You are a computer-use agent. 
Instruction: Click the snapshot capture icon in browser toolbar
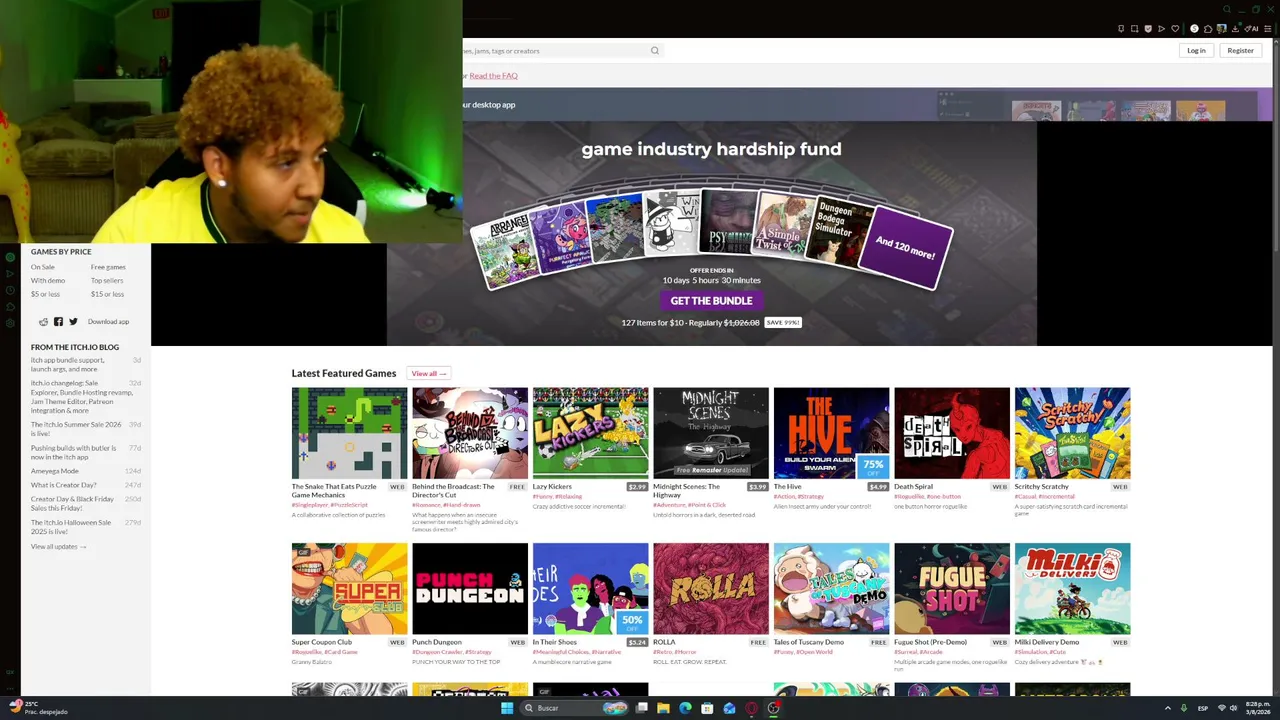click(1134, 29)
